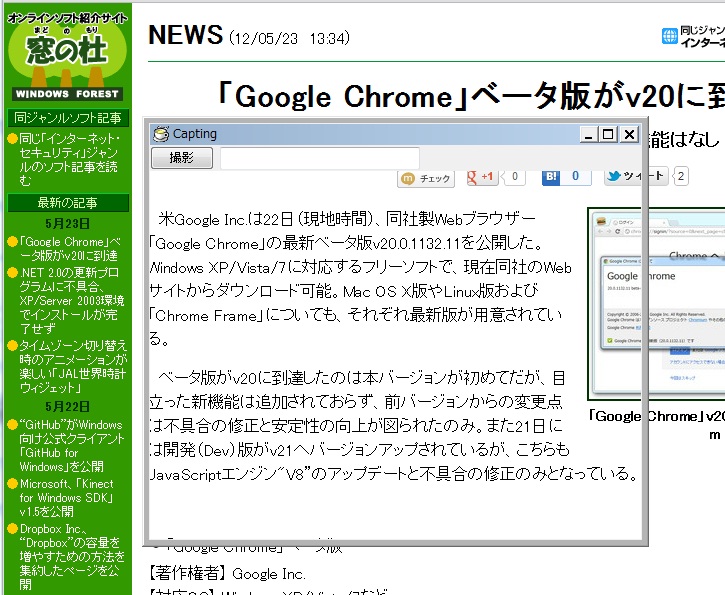Click the Capting coffee cup app icon
Screen dimensions: 725x595
[160, 134]
